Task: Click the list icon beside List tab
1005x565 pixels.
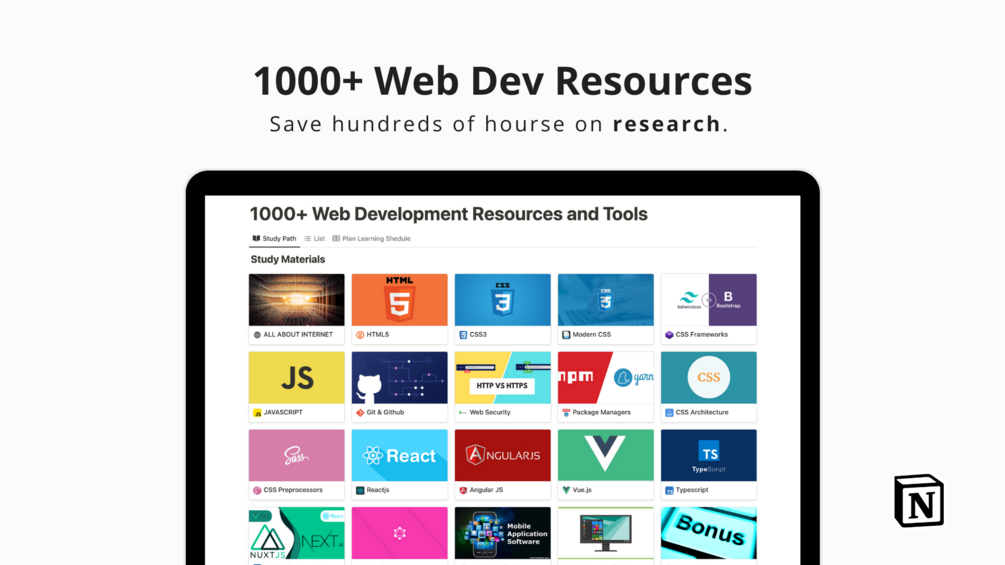Action: (x=308, y=238)
